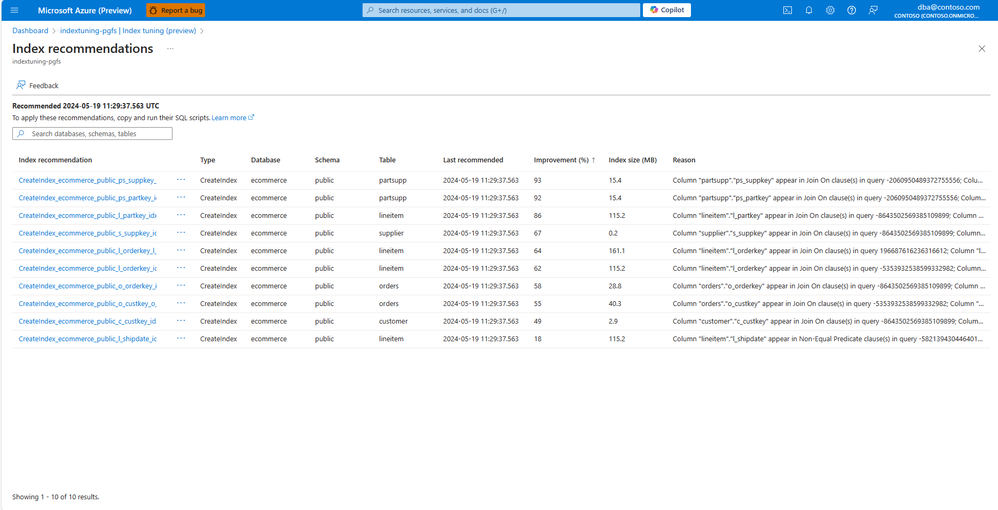Click the Microsoft Azure (Preview) home title
This screenshot has width=998, height=510.
pos(85,10)
